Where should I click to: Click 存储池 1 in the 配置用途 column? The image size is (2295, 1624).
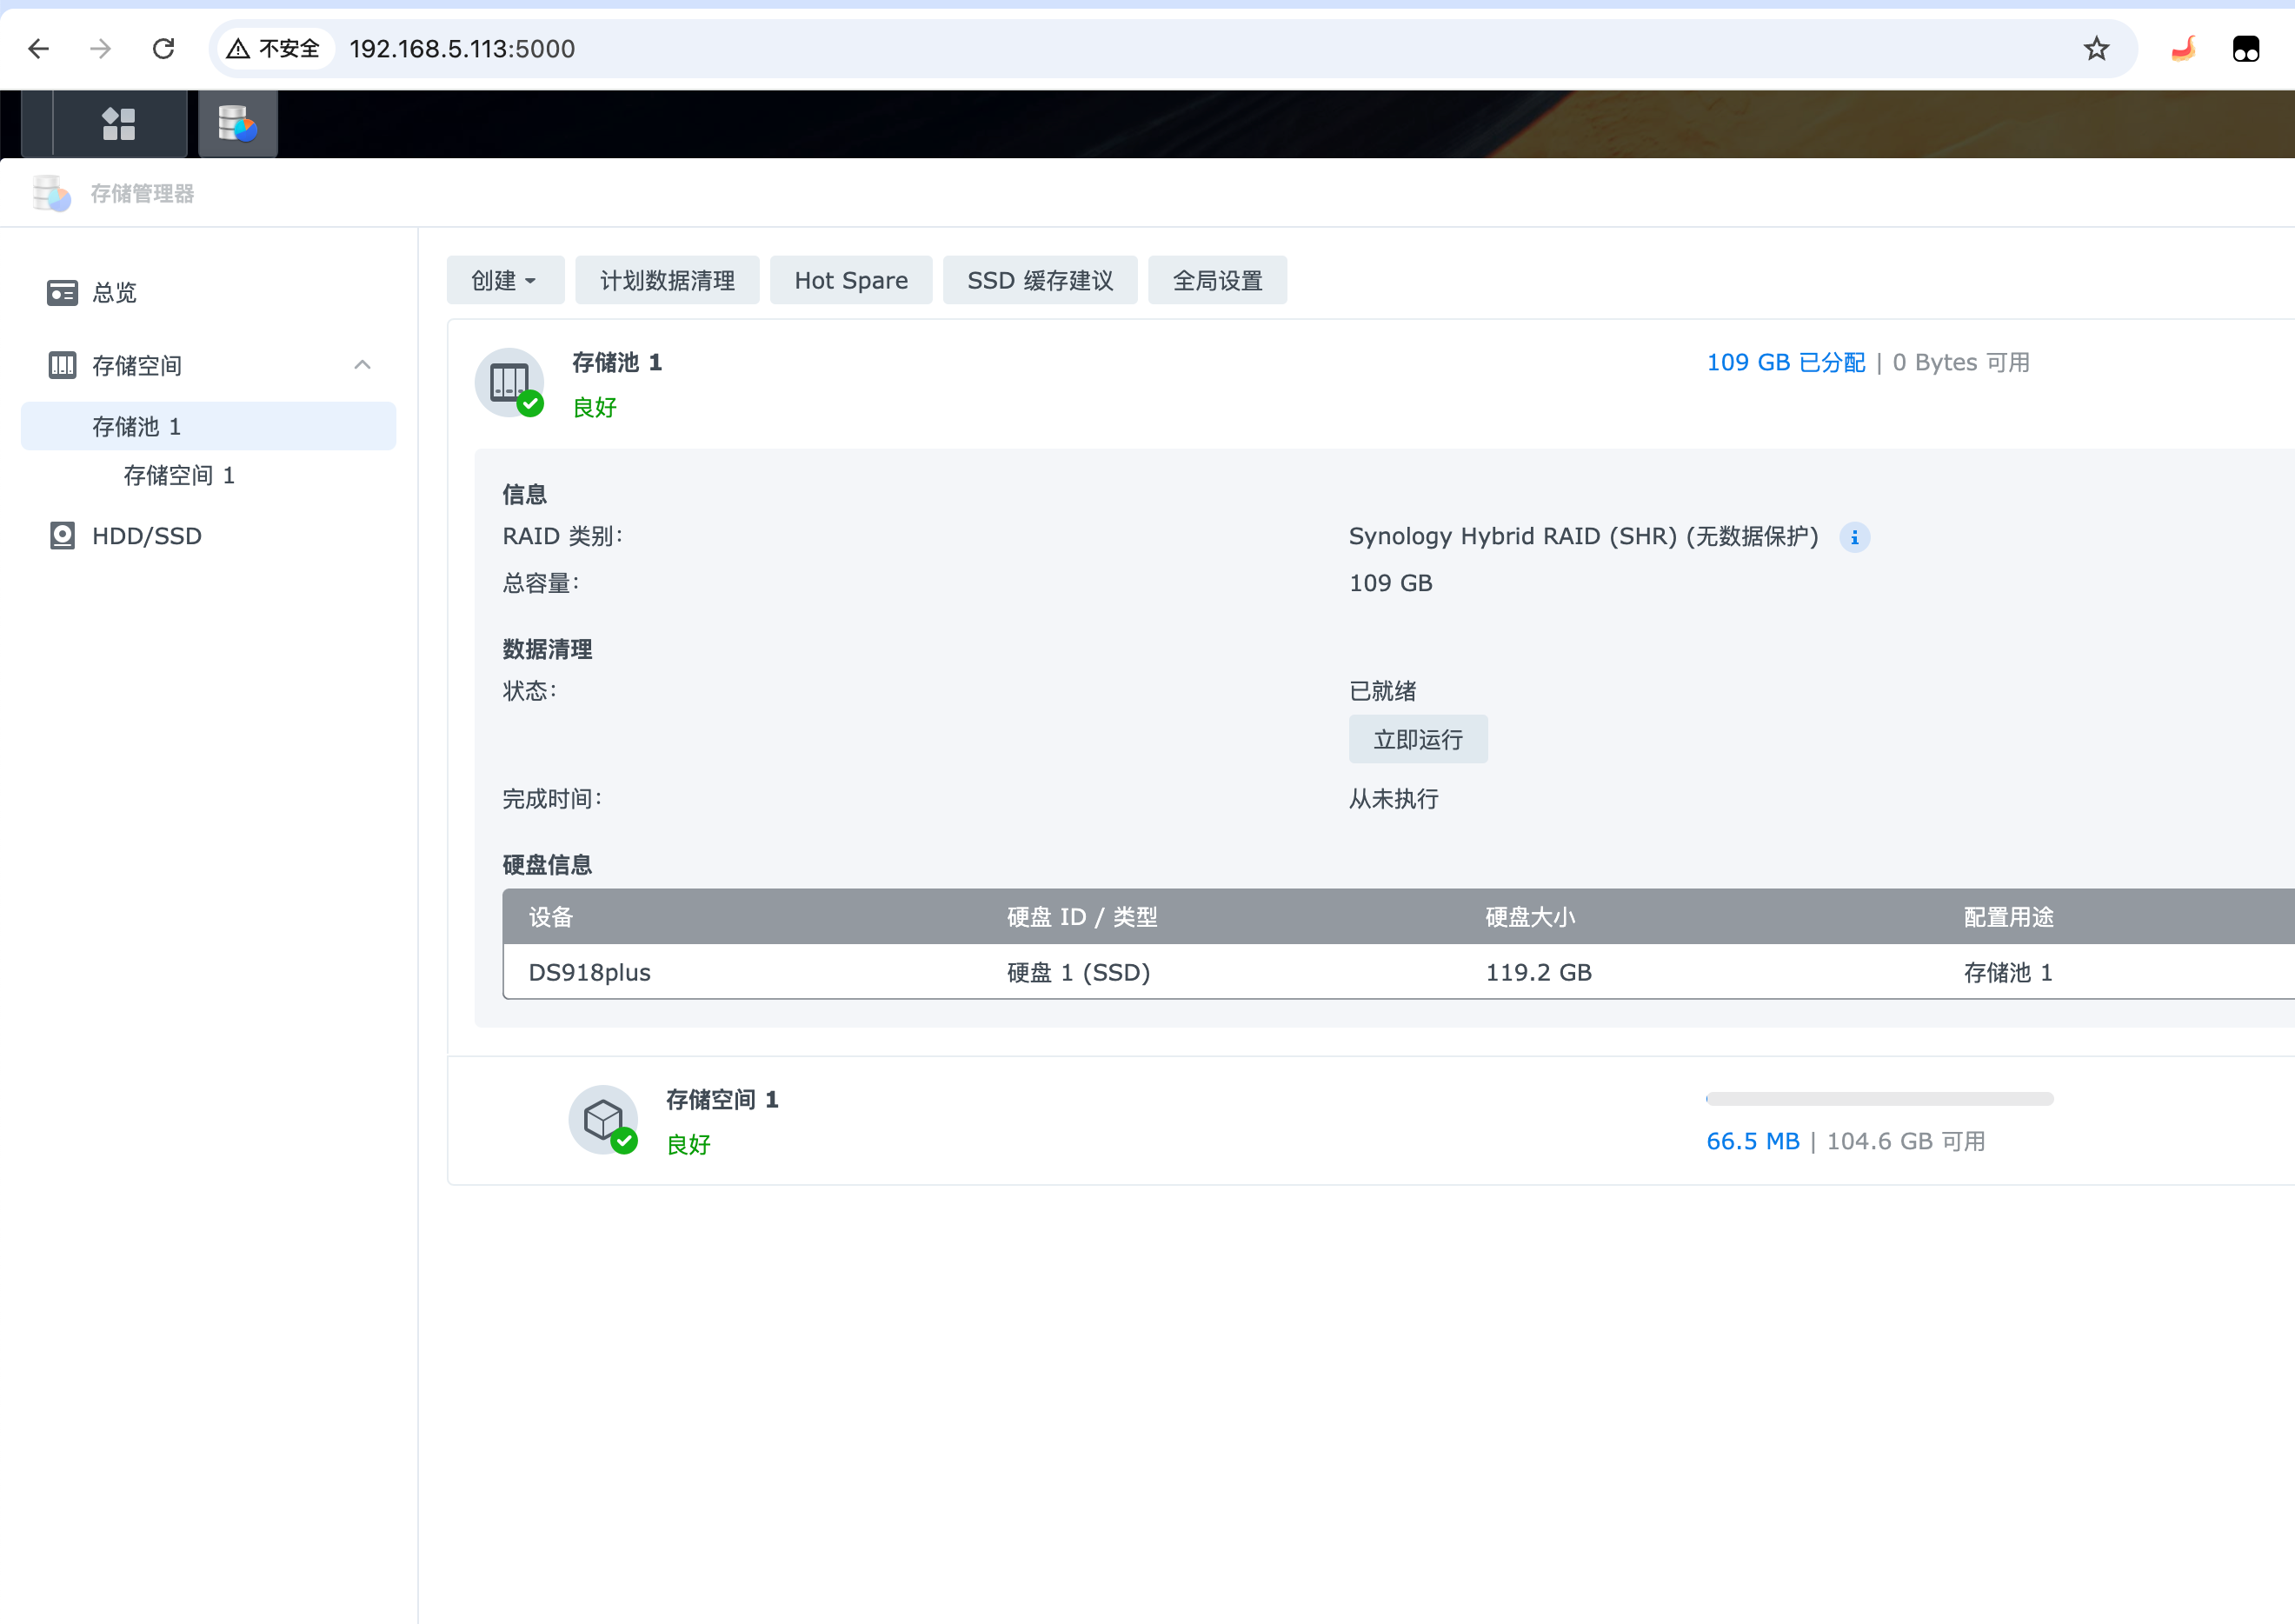[x=2008, y=972]
